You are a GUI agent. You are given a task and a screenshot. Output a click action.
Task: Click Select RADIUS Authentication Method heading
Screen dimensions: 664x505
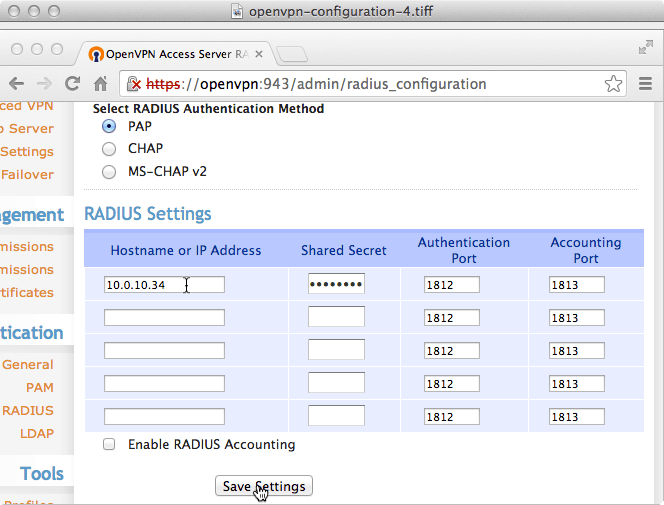tap(208, 109)
